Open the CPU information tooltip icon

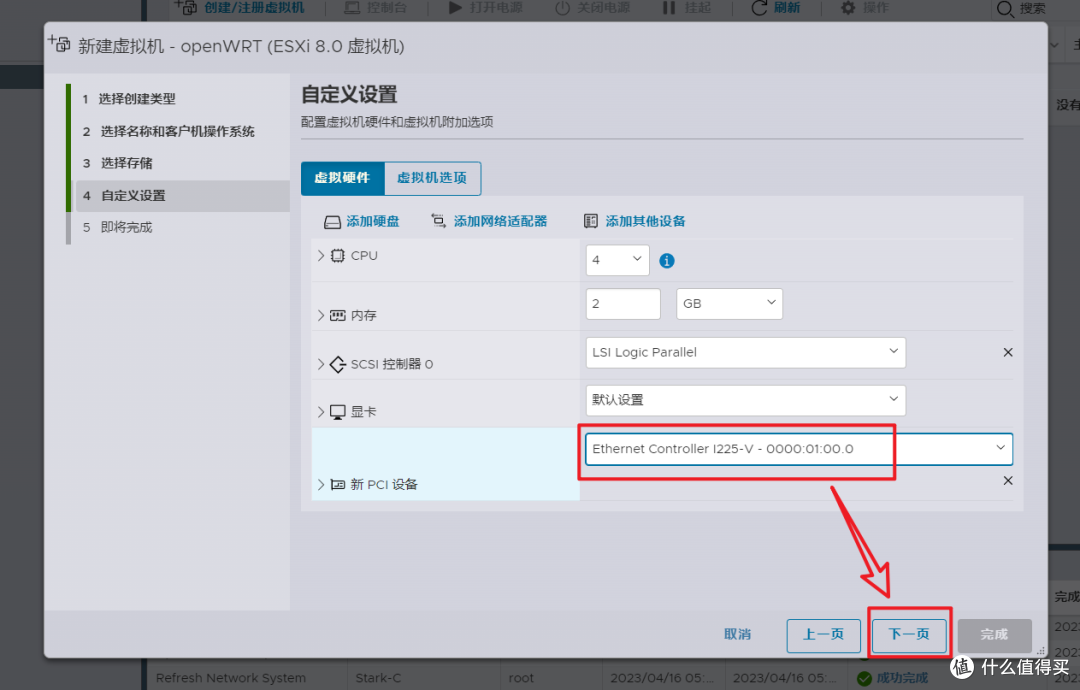point(666,260)
